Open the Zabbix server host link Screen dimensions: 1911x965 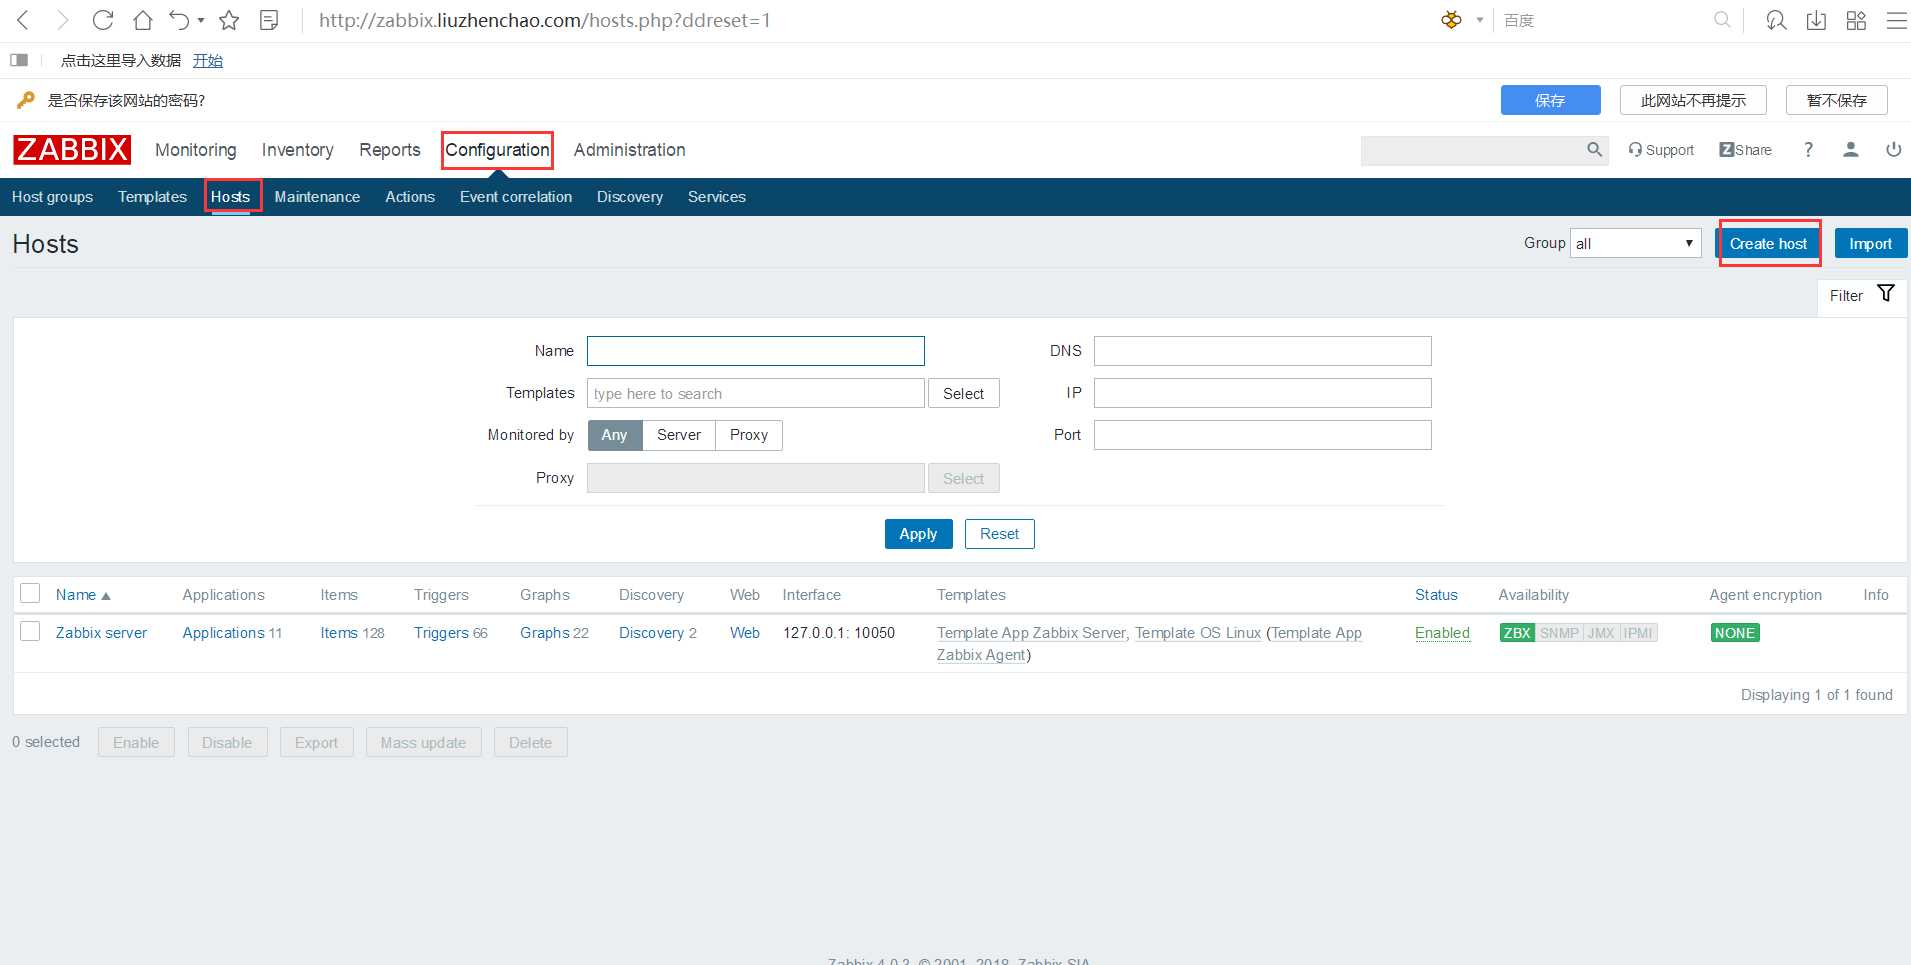[101, 633]
